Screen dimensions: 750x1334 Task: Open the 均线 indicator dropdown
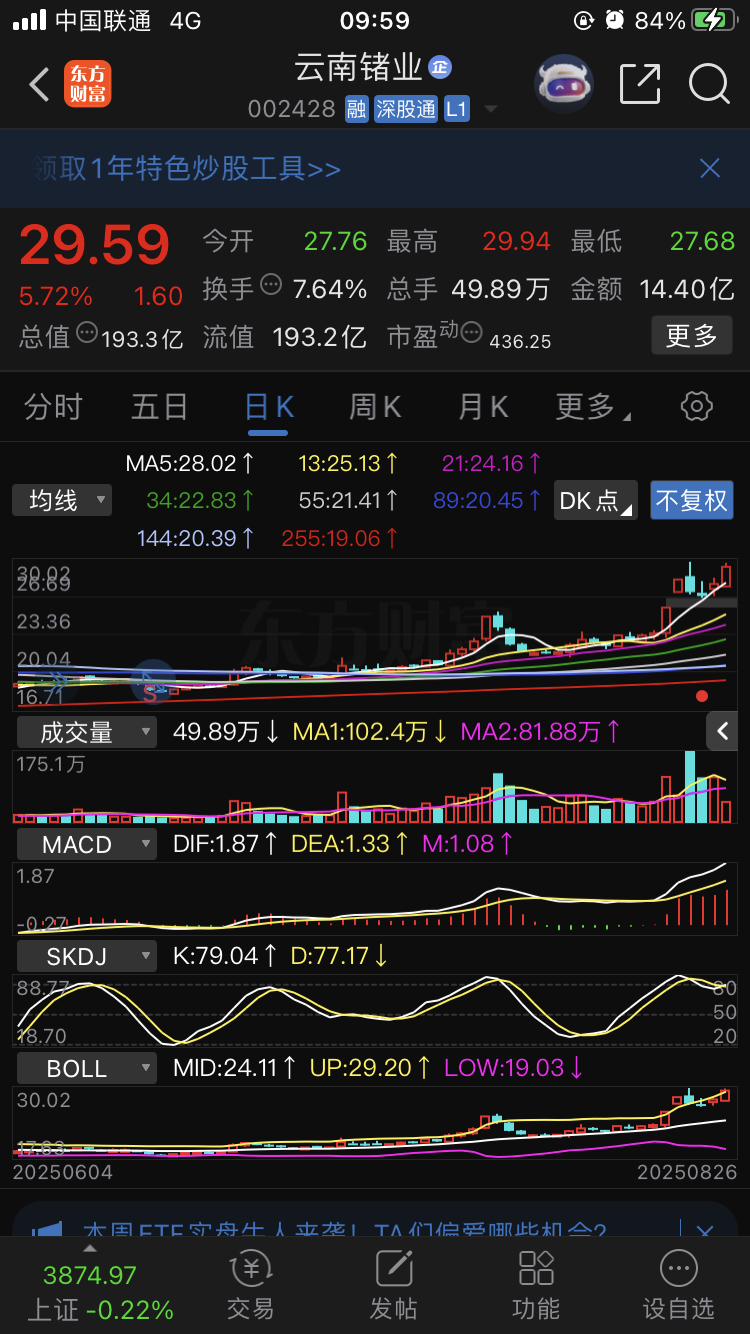tap(62, 500)
